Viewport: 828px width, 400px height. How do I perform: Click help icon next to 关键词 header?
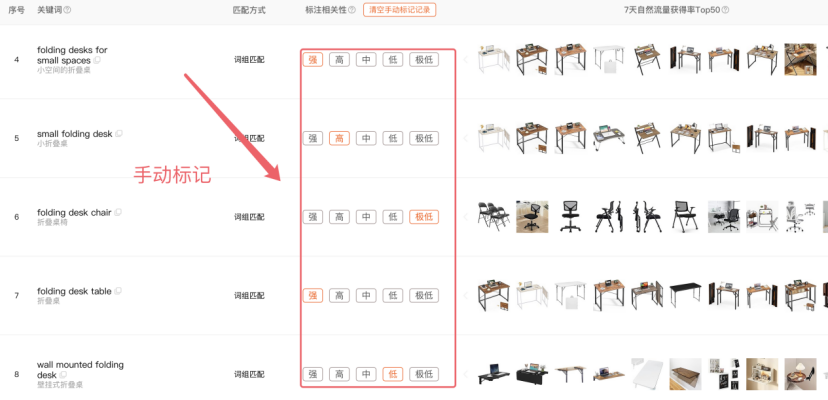[x=68, y=10]
